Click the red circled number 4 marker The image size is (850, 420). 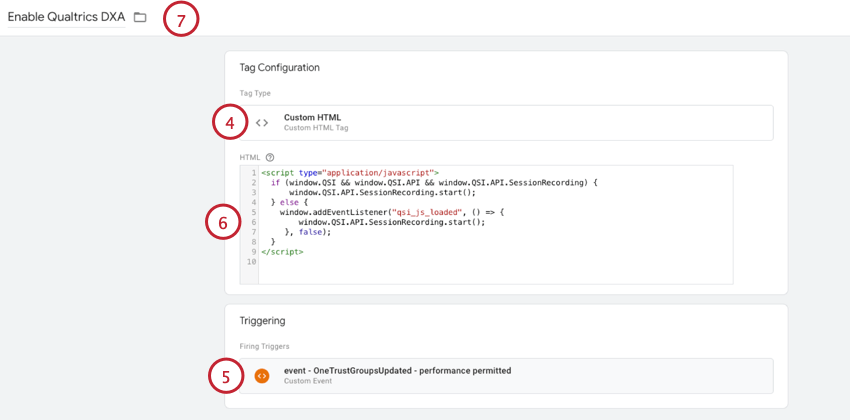pos(229,123)
